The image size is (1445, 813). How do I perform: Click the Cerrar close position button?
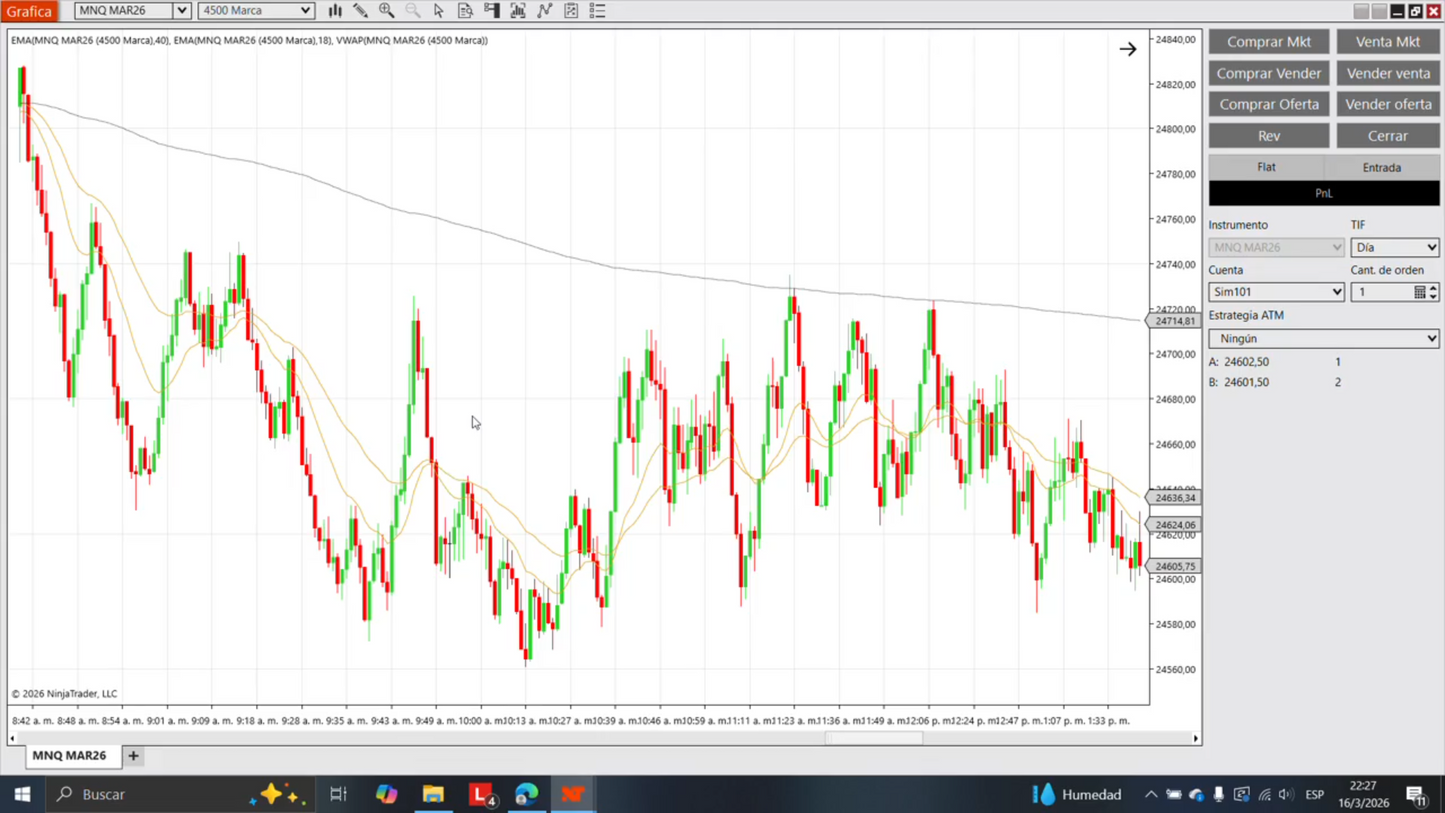click(x=1388, y=136)
